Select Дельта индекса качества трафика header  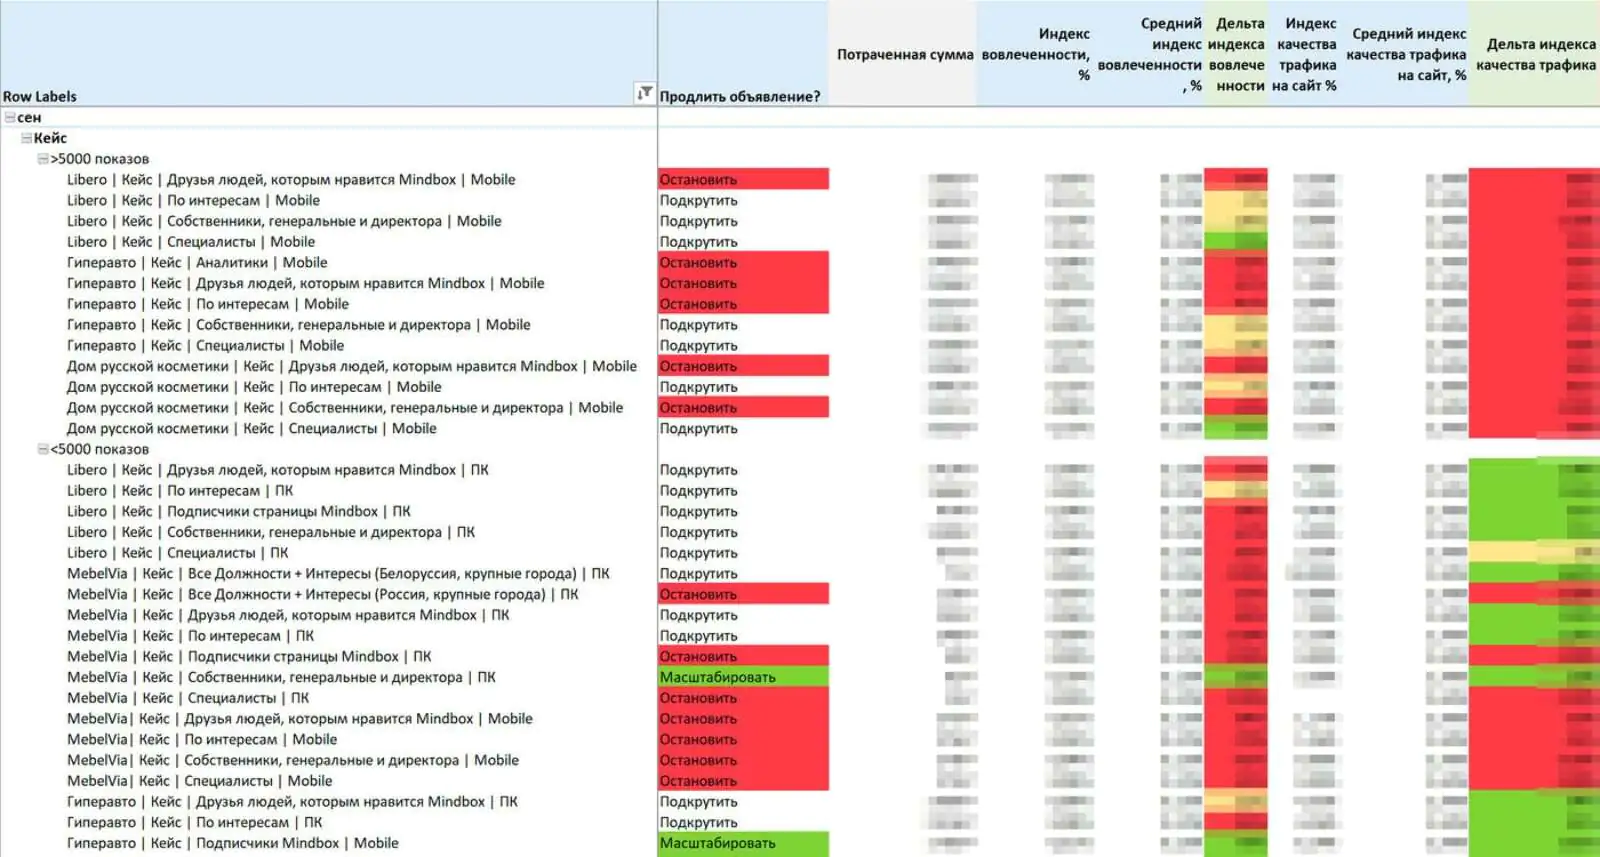(x=1535, y=55)
